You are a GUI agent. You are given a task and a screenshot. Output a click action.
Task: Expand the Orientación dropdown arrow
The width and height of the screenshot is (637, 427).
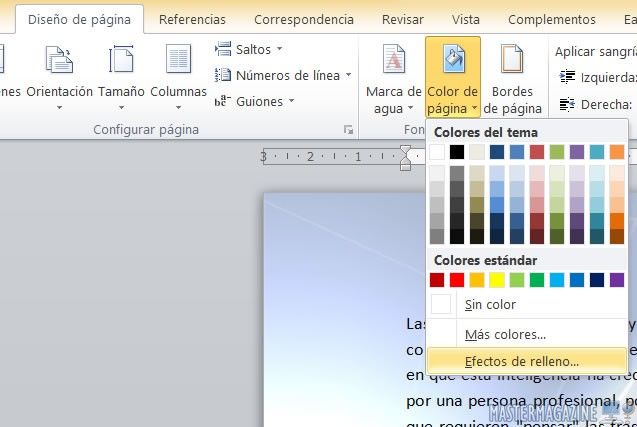(59, 108)
